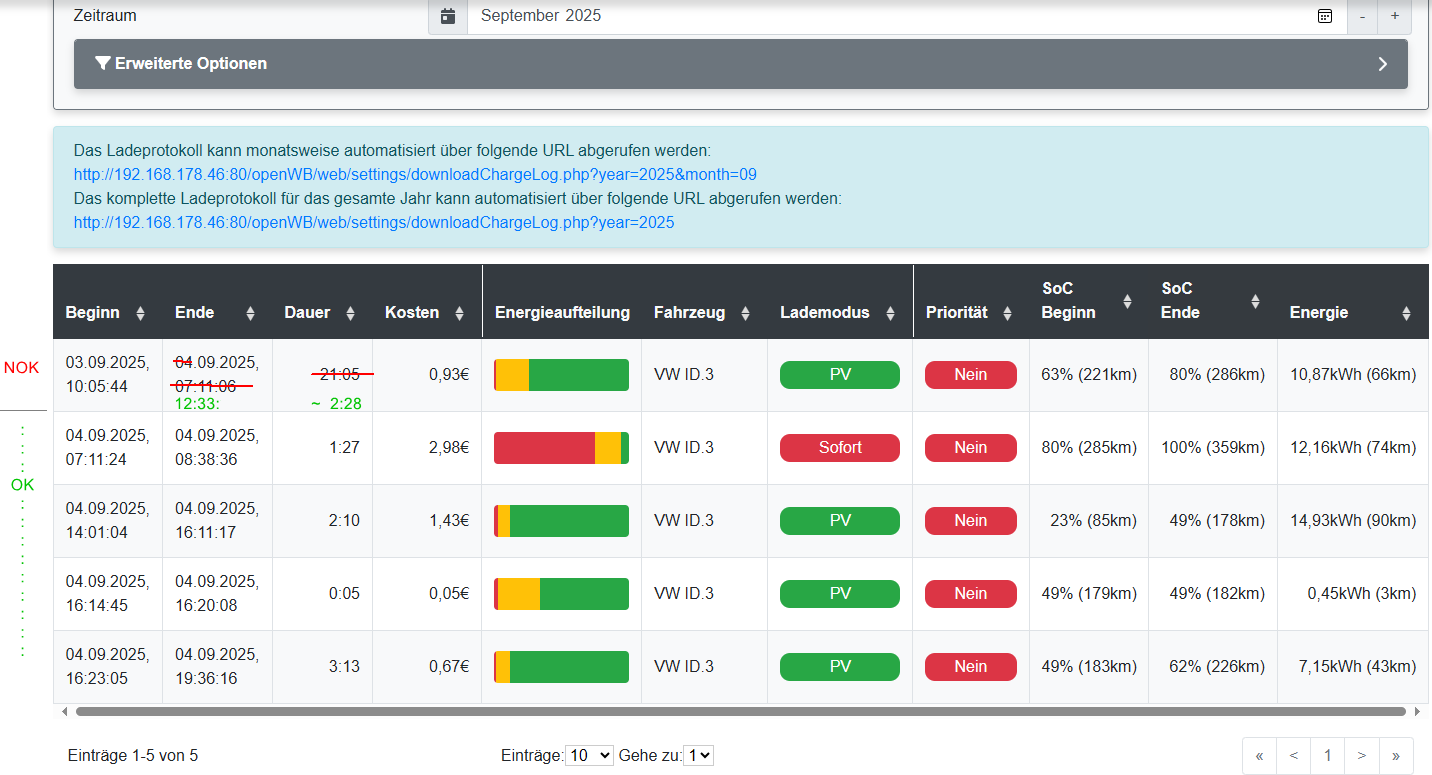Sort the table by SoC Beginn column
Viewport: 1432px width, 775px height.
[x=1127, y=301]
